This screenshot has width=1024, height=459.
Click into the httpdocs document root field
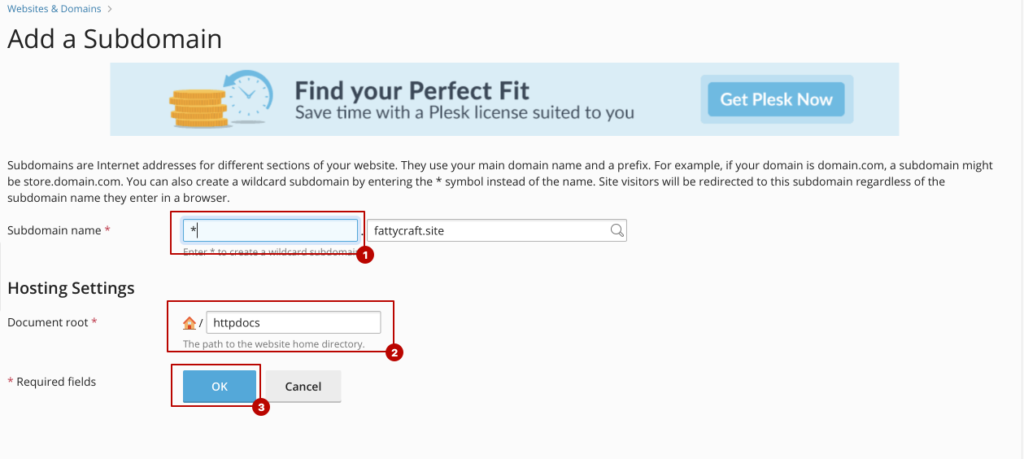click(x=293, y=323)
